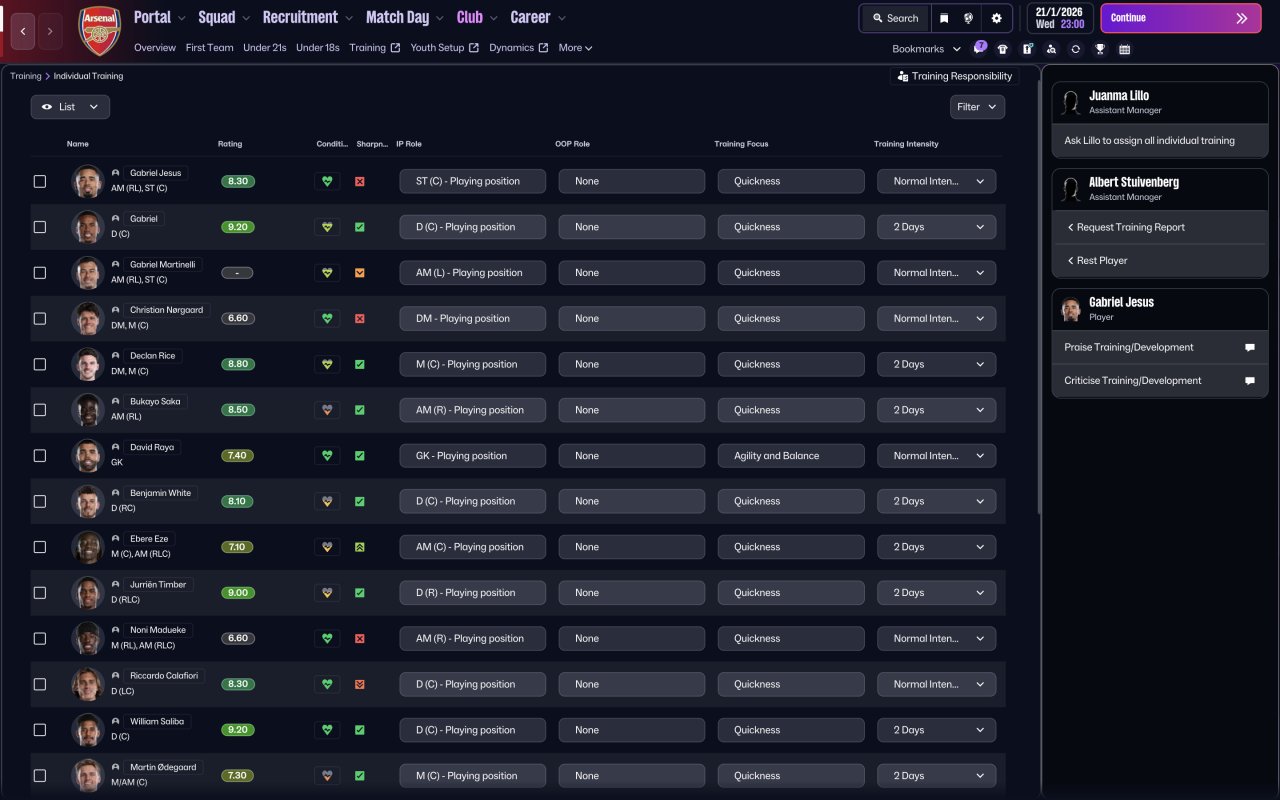
Task: Tick Benjamin White's checkbox
Action: tap(40, 501)
